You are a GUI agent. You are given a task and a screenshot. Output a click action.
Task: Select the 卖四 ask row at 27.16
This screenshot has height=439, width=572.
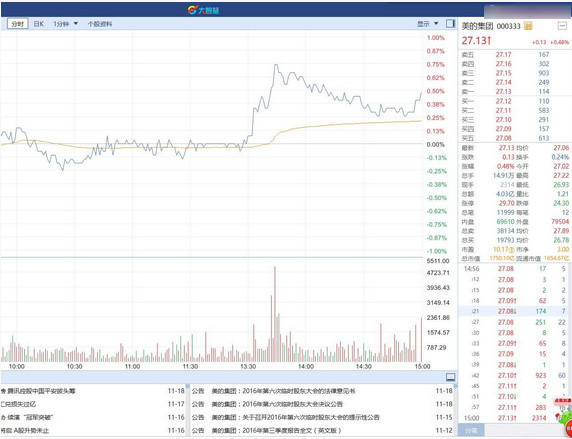pyautogui.click(x=514, y=64)
